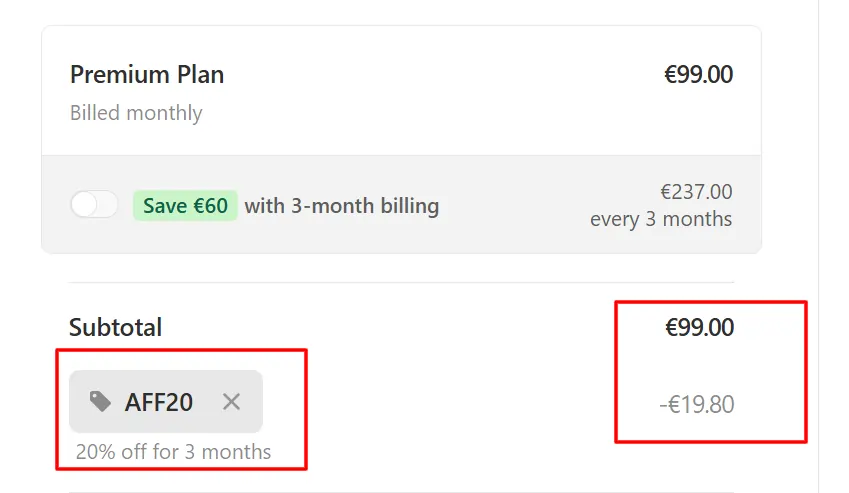The height and width of the screenshot is (493, 849).
Task: Click the Subtotal amount €99.00
Action: (700, 327)
